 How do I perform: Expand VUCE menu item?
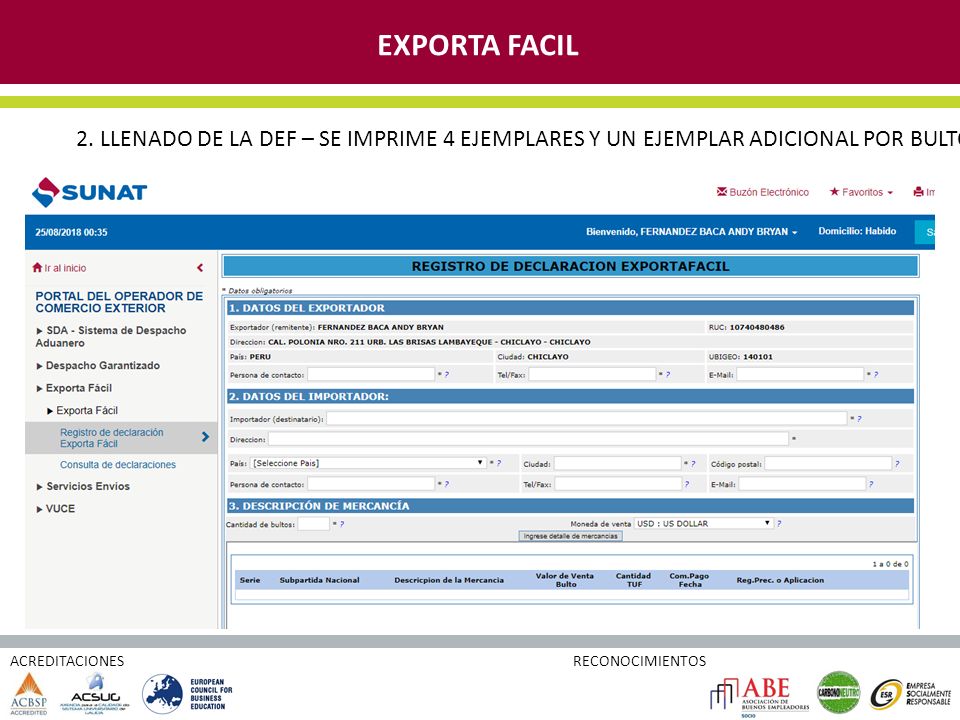pyautogui.click(x=55, y=509)
